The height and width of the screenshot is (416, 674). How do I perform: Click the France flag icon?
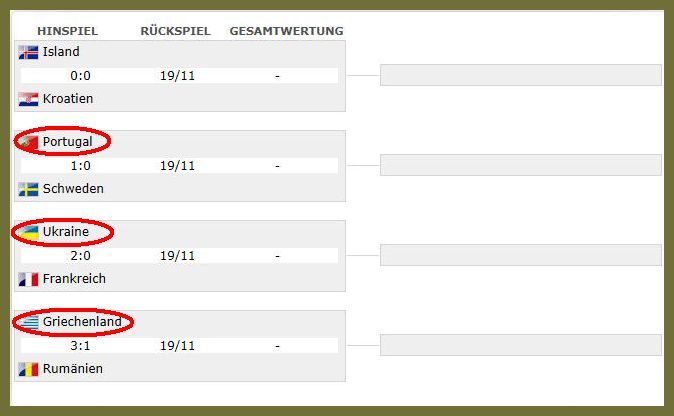(x=28, y=279)
